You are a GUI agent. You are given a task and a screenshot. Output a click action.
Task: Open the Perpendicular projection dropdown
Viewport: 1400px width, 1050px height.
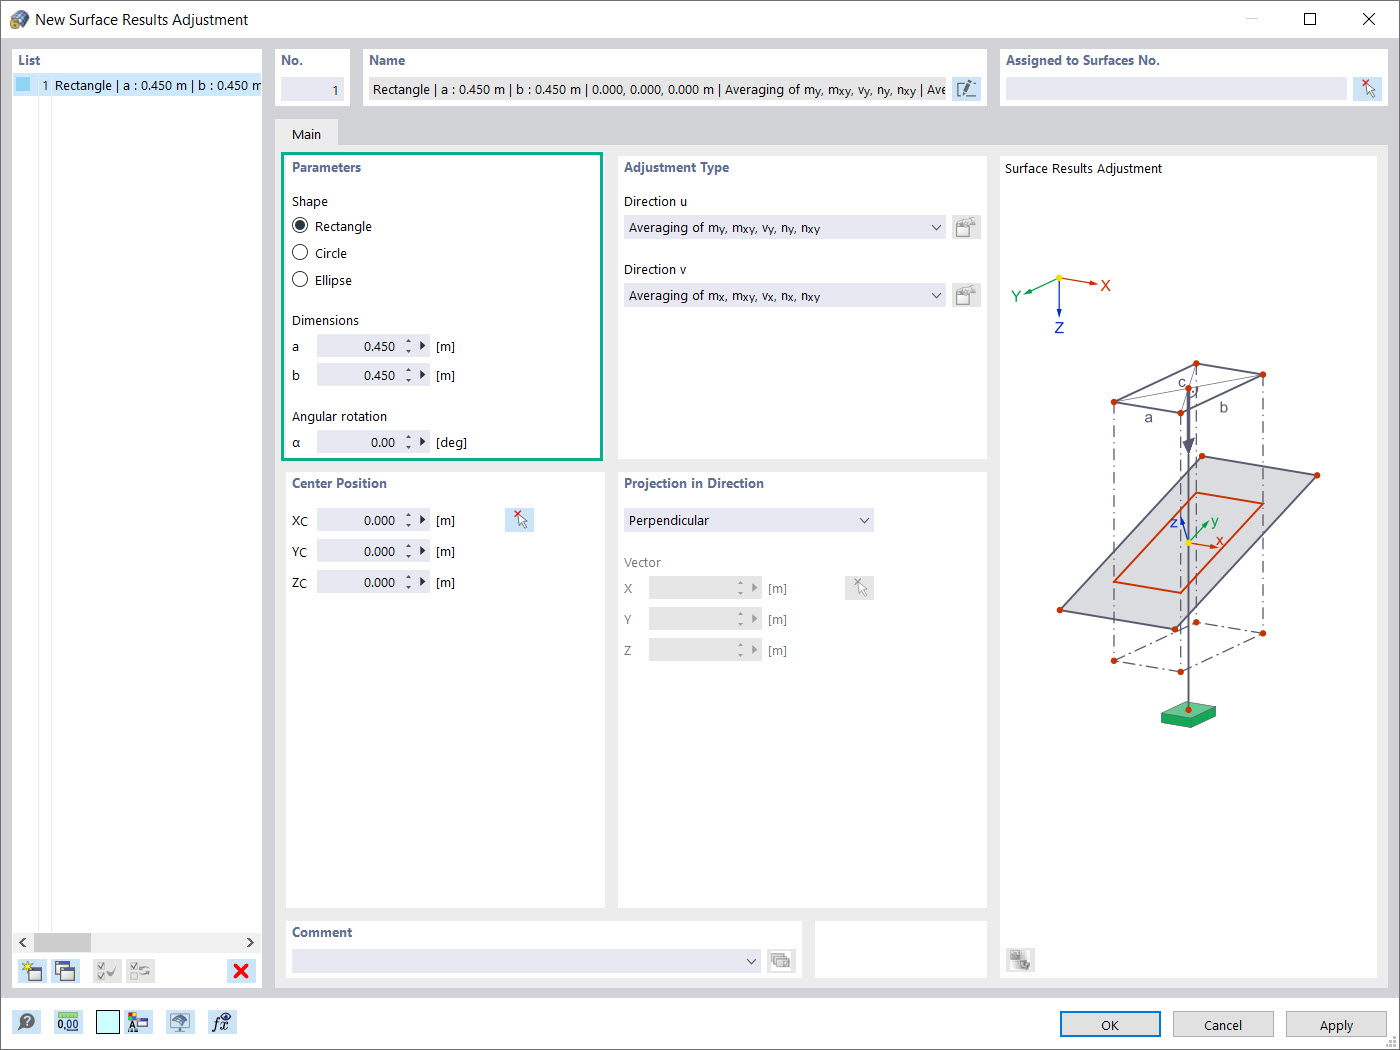pos(748,520)
